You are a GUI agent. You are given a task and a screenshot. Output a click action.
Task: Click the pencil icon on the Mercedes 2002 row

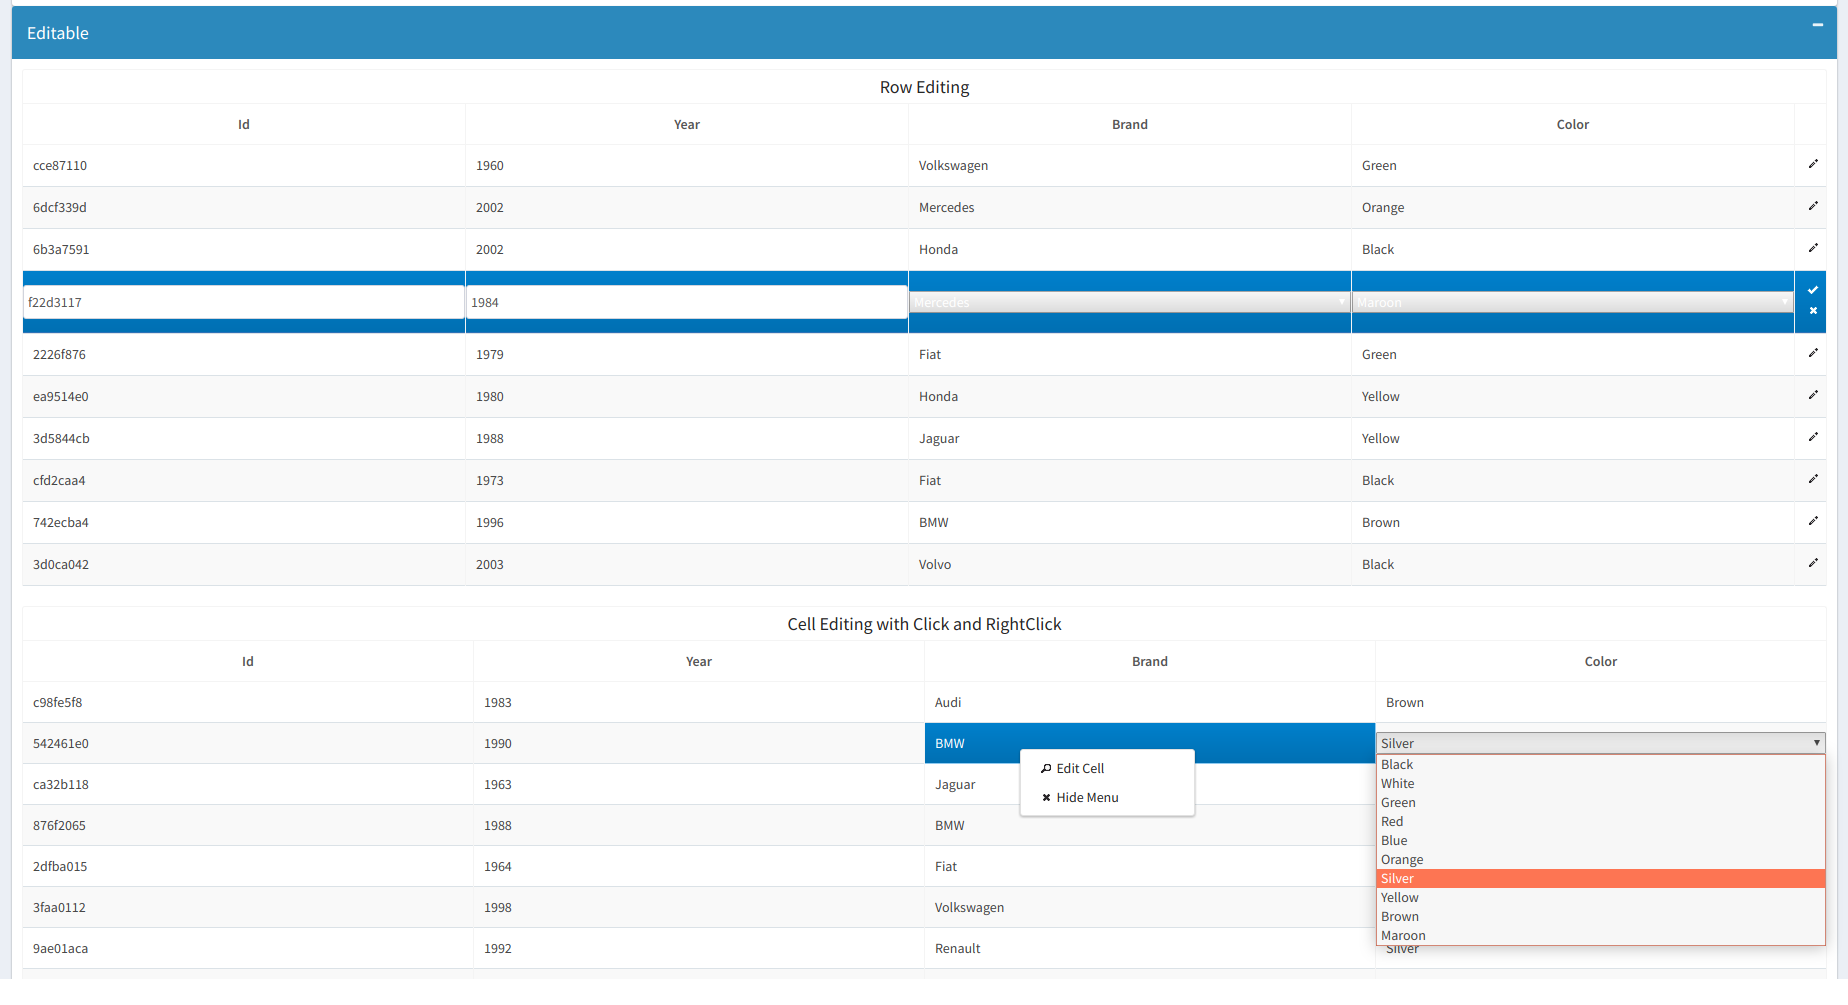[x=1813, y=206]
